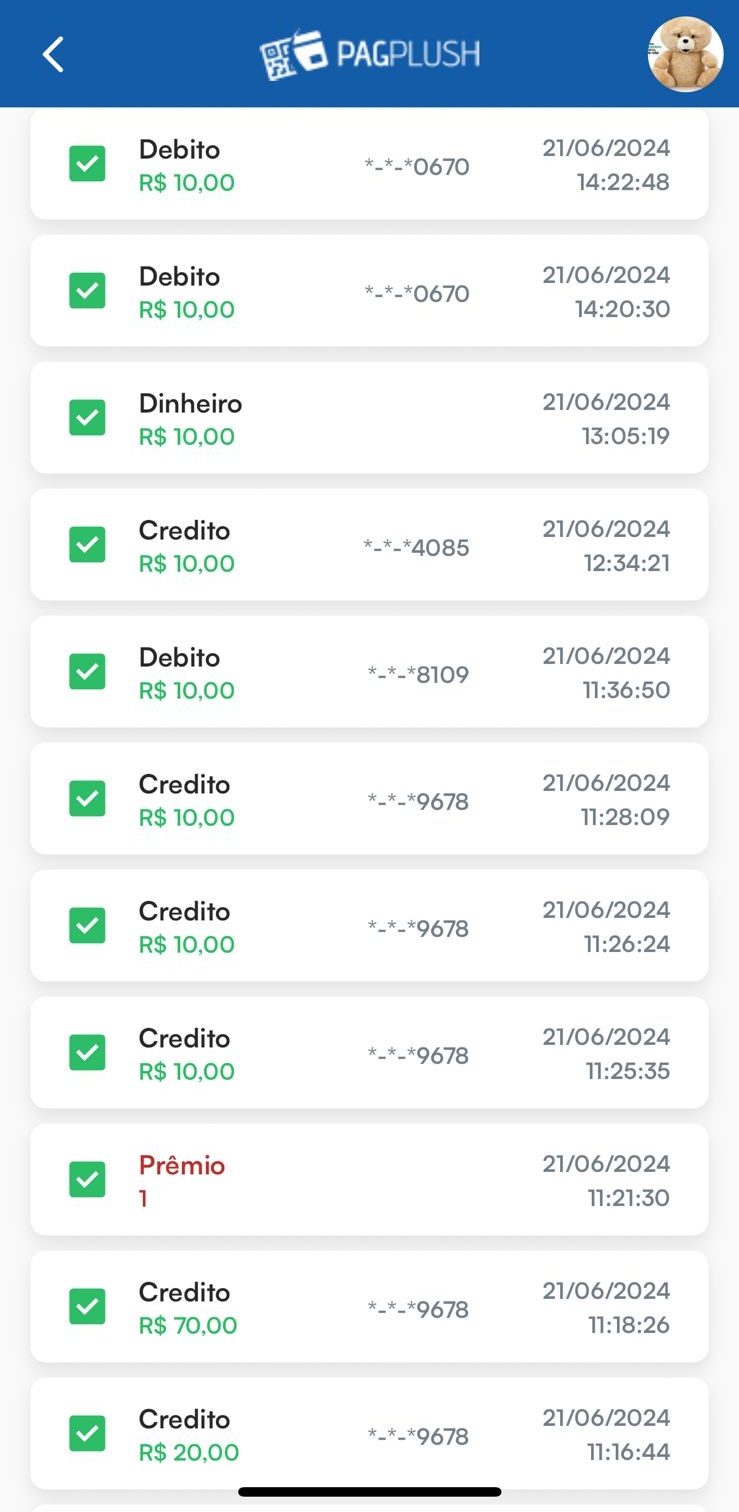Image resolution: width=739 pixels, height=1512 pixels.
Task: Open the Dinheiro R$ 10,00 transaction
Action: pyautogui.click(x=369, y=418)
